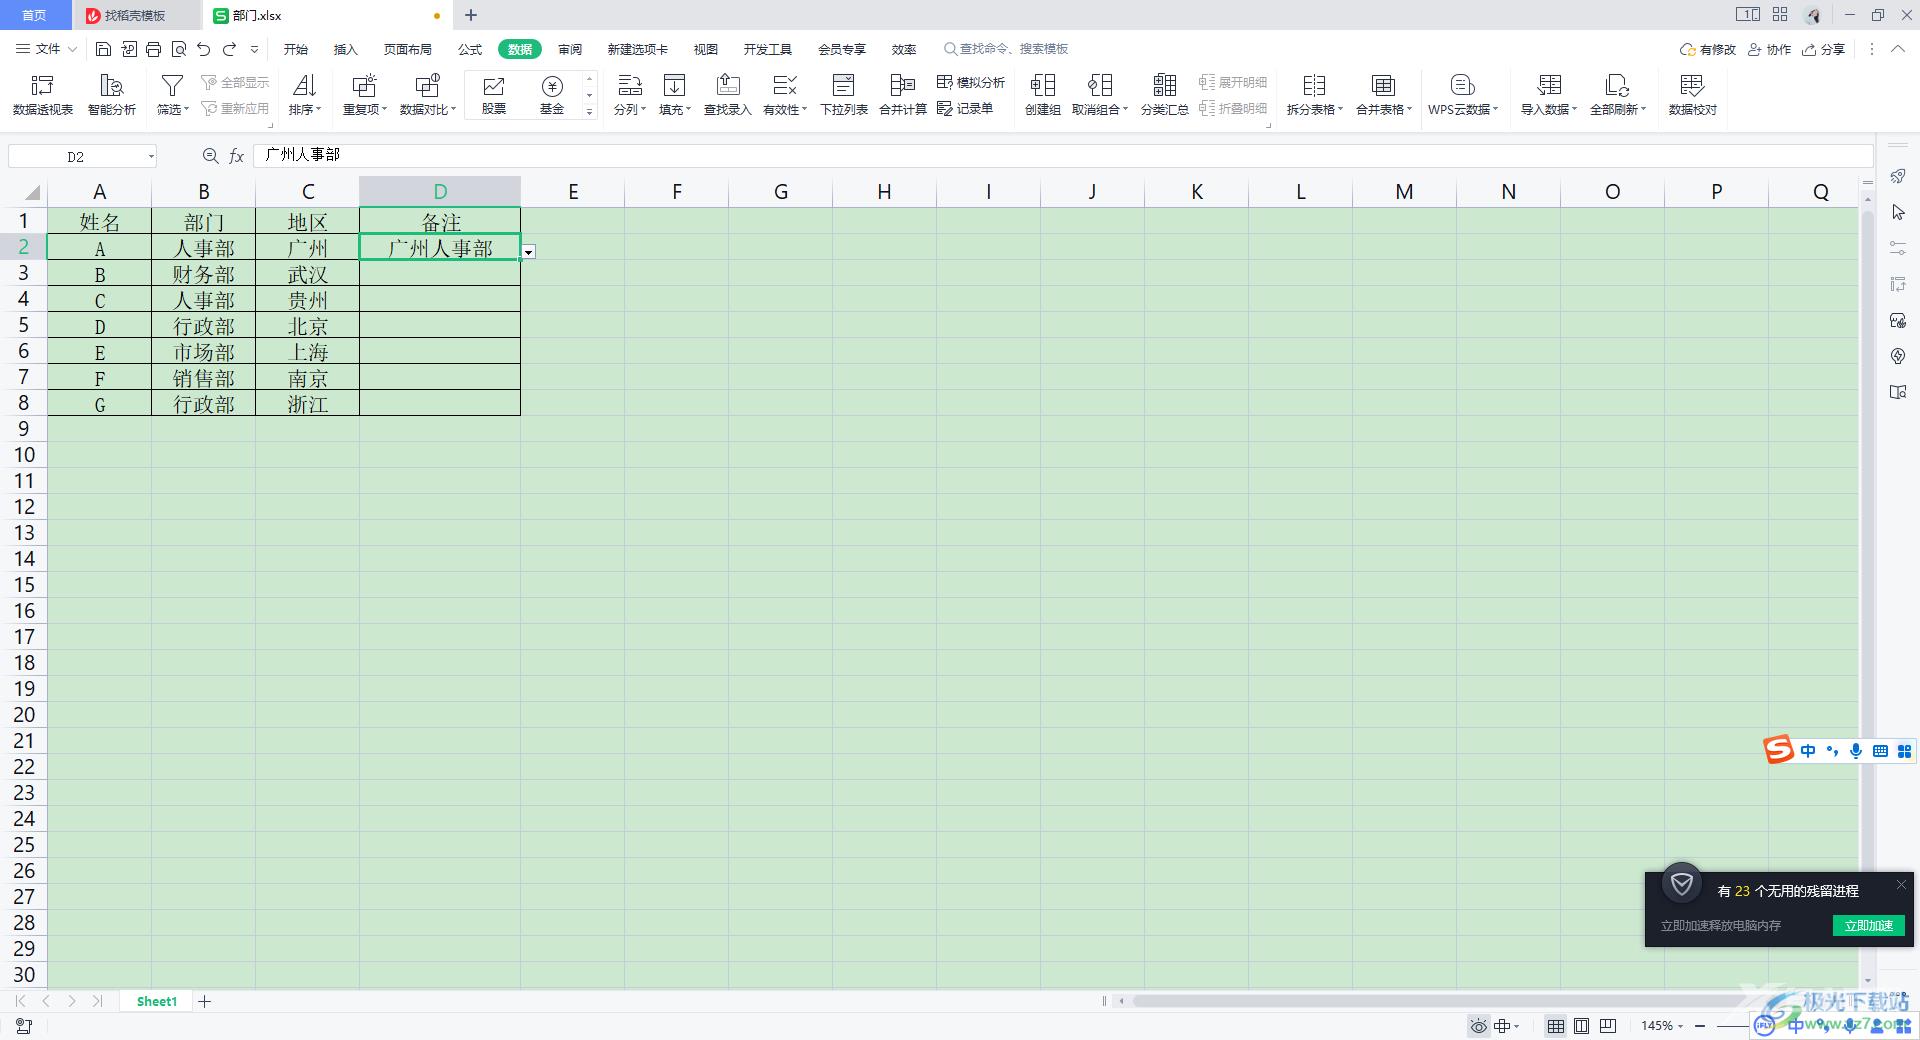Insert 基金 fund data type
Screen dimensions: 1920x1040
[x=552, y=95]
